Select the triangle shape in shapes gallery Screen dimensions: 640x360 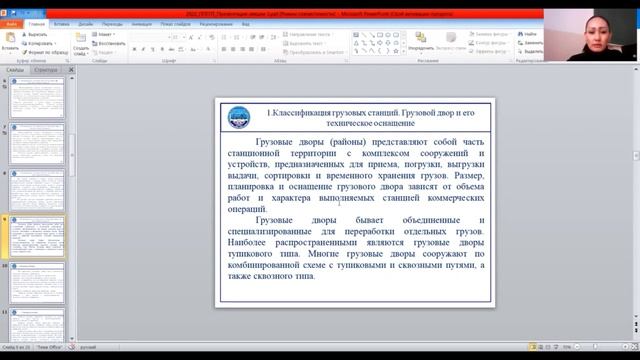click(356, 43)
